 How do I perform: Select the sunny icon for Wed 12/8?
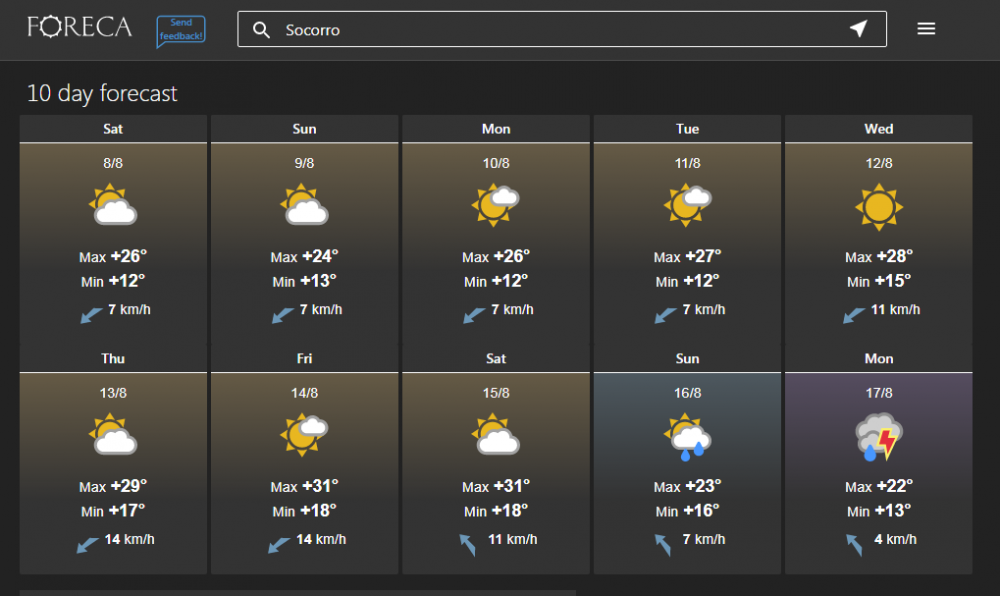pos(879,207)
